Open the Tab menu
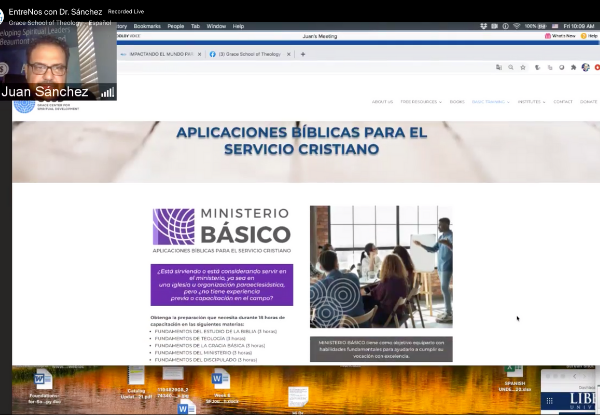 tap(195, 26)
